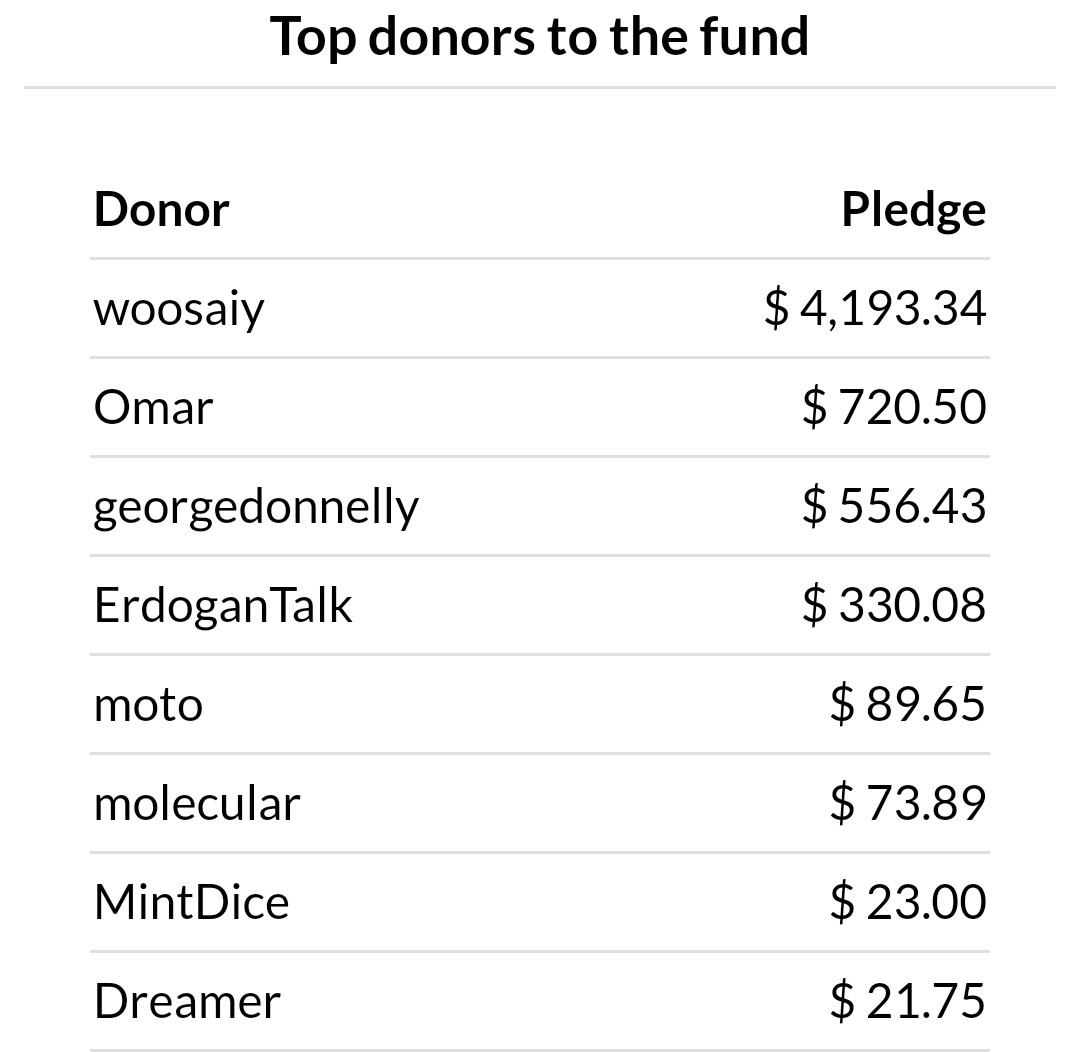
Task: Select the Dreamer donor entry
Action: click(187, 1002)
